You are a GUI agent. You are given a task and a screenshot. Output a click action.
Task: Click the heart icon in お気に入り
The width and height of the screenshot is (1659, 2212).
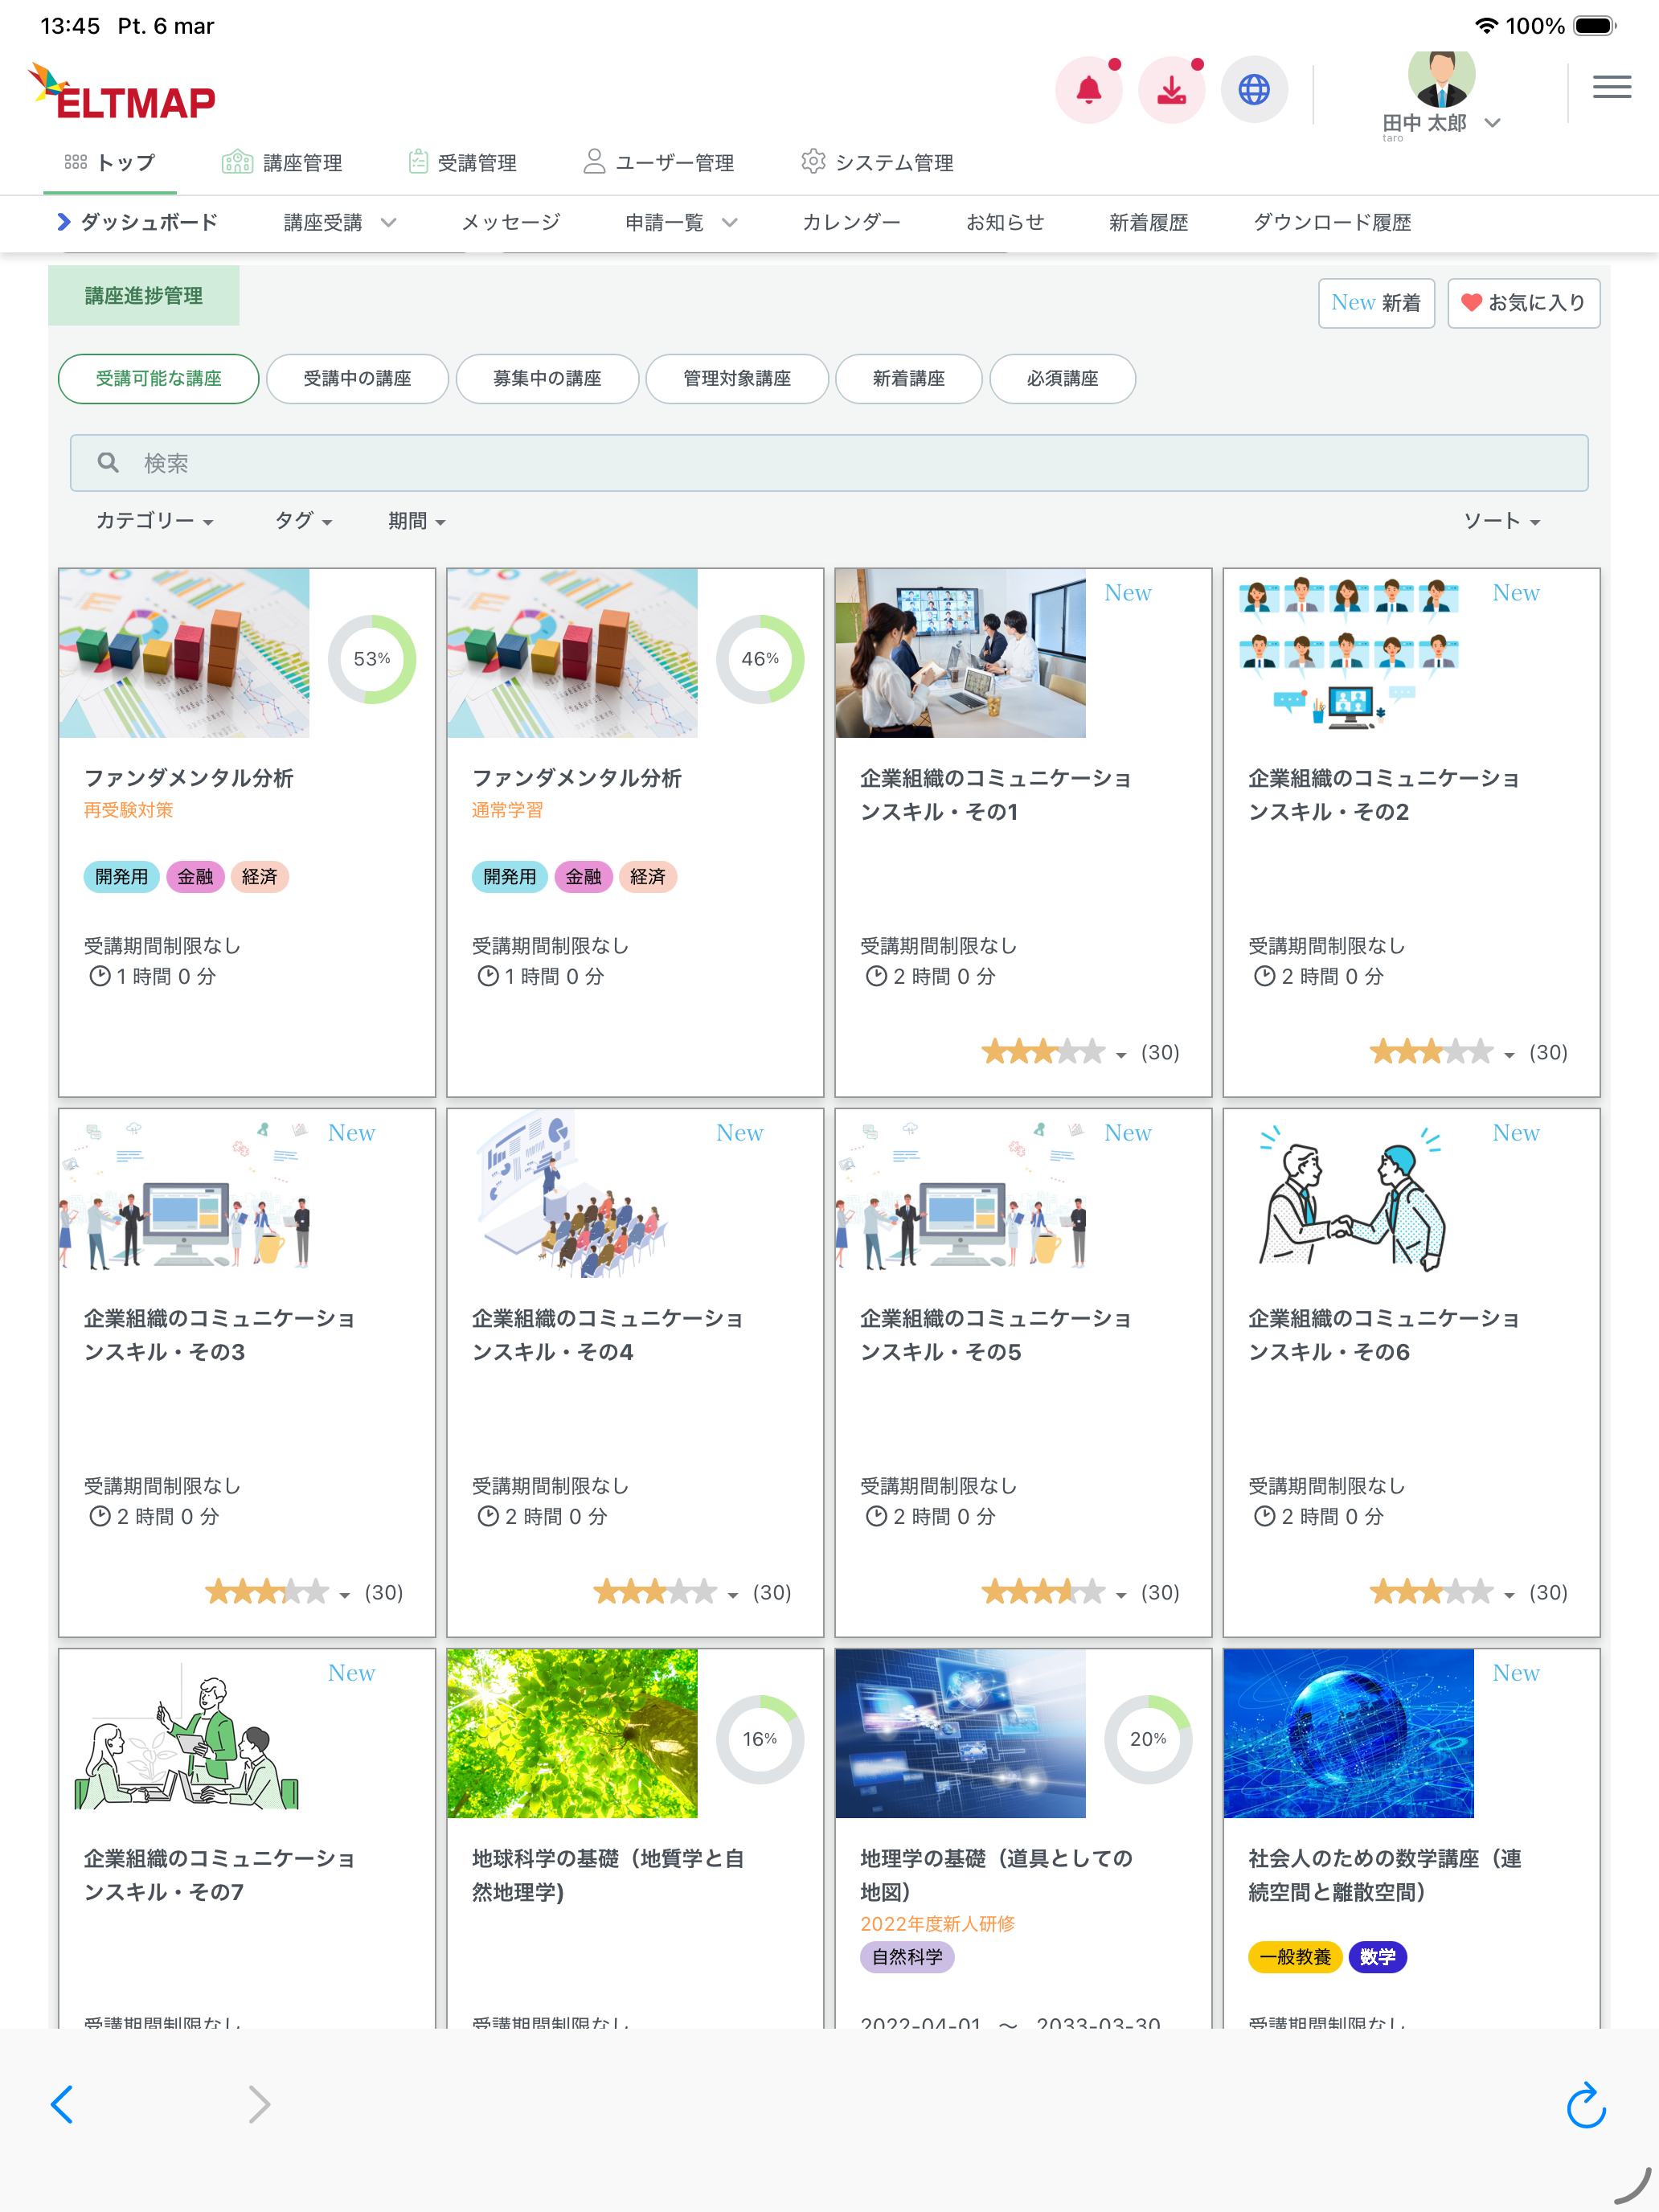point(1471,302)
